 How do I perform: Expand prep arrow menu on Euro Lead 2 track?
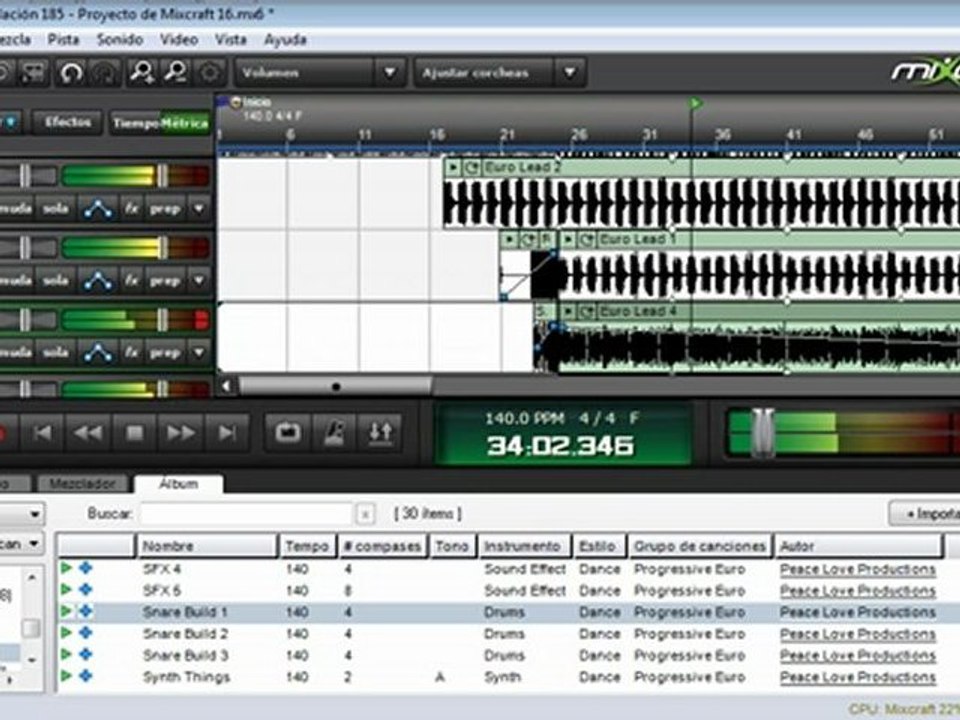199,209
